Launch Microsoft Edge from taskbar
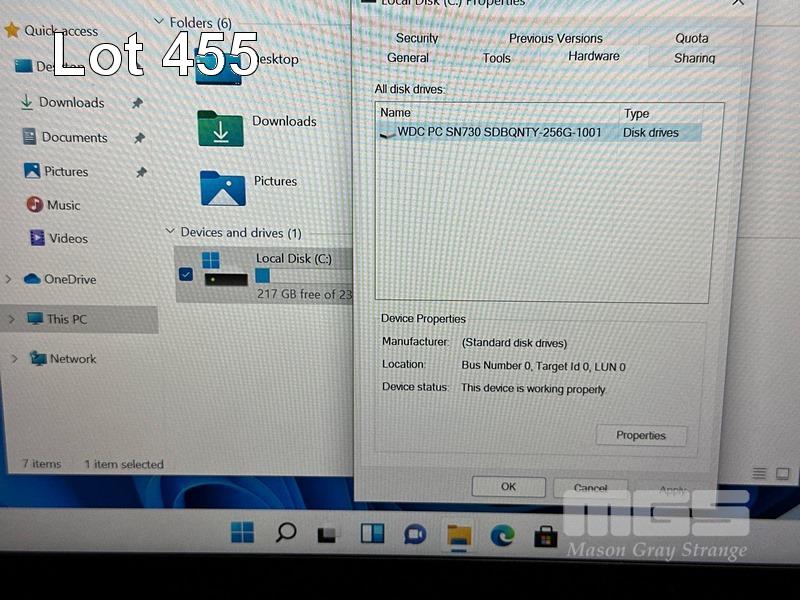Screen dimensions: 800x600 click(x=502, y=535)
